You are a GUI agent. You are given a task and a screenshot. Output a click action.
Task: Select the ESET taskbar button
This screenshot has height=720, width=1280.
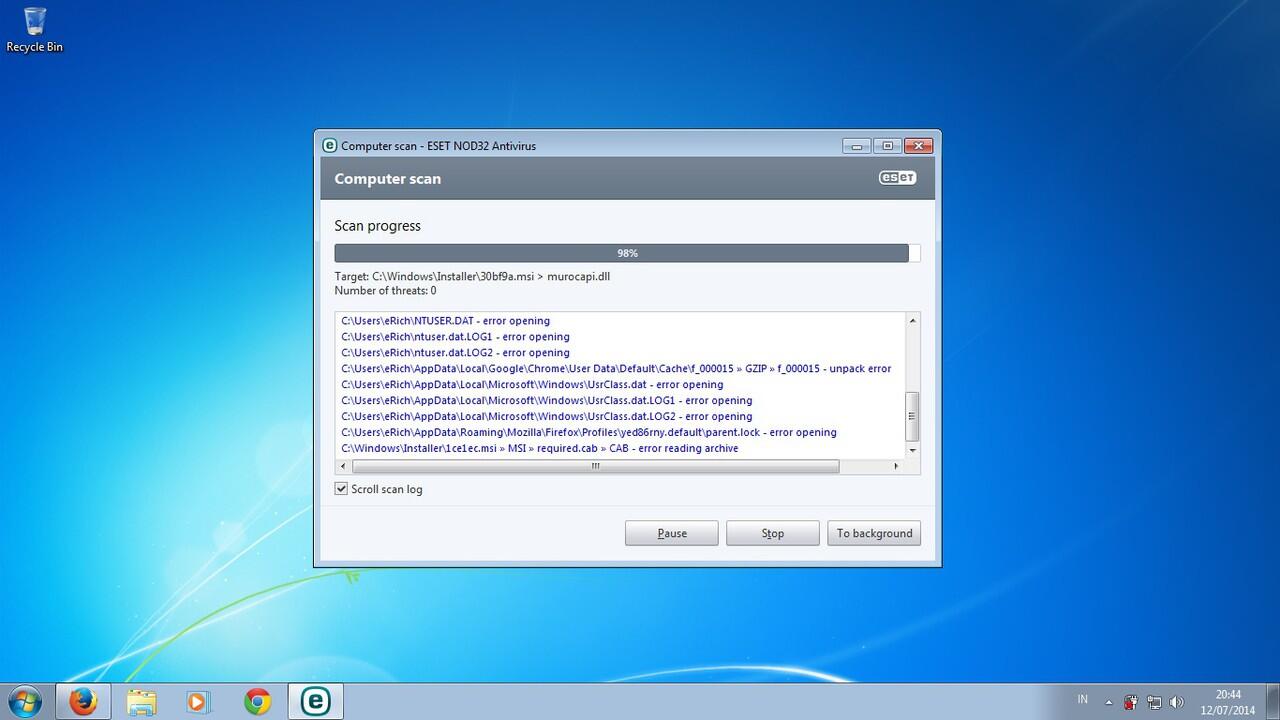[315, 701]
